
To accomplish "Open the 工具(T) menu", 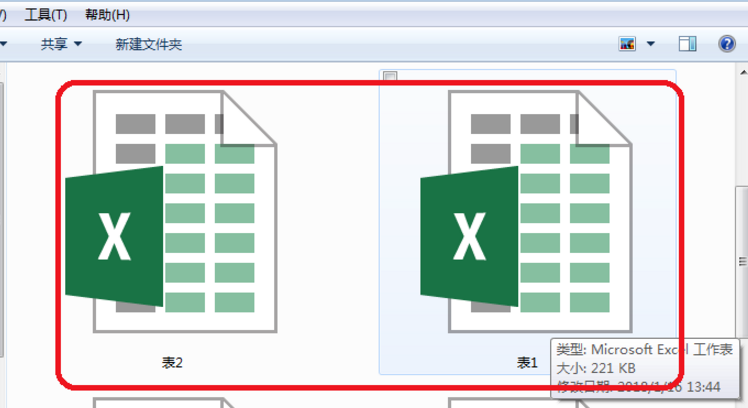I will click(x=46, y=15).
